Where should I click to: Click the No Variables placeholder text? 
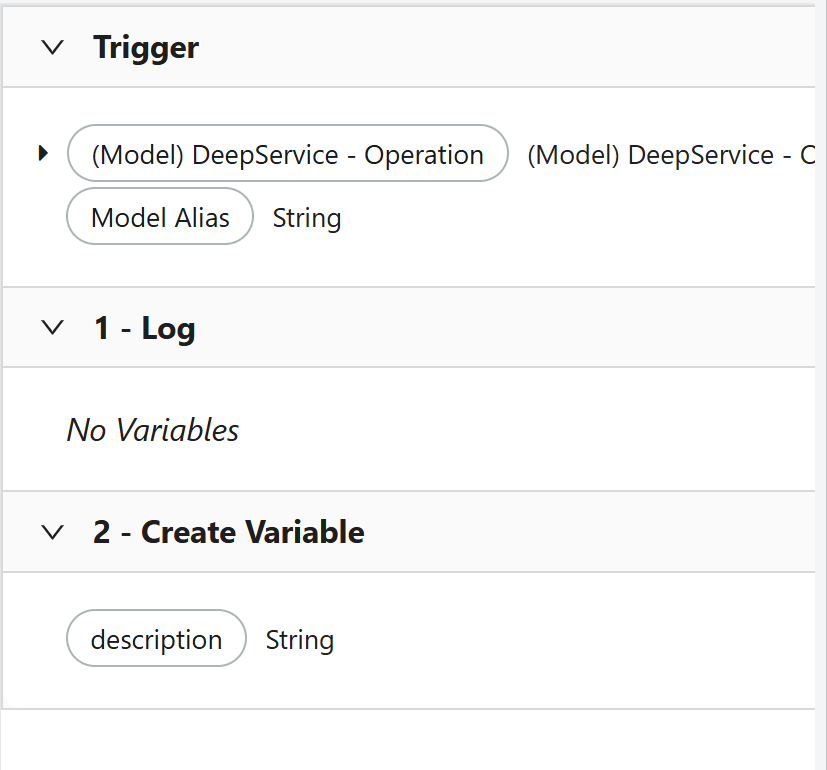[x=152, y=430]
